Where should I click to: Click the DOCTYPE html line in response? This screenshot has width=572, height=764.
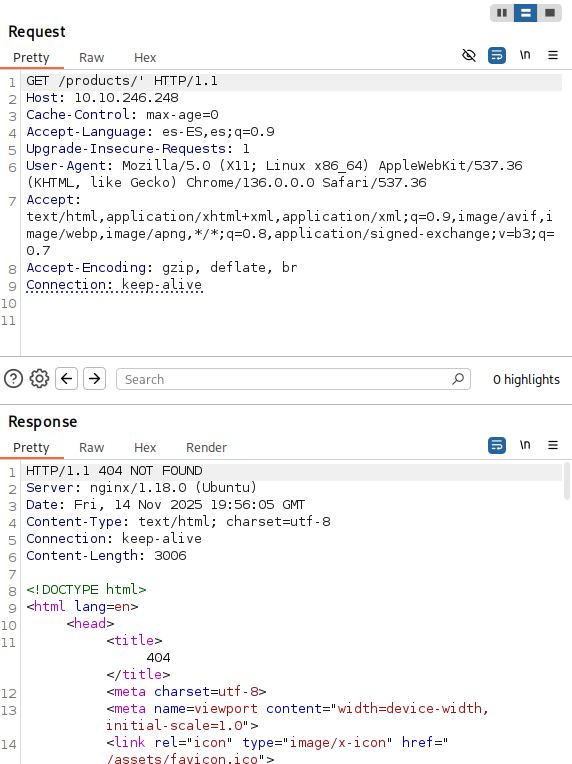(86, 590)
